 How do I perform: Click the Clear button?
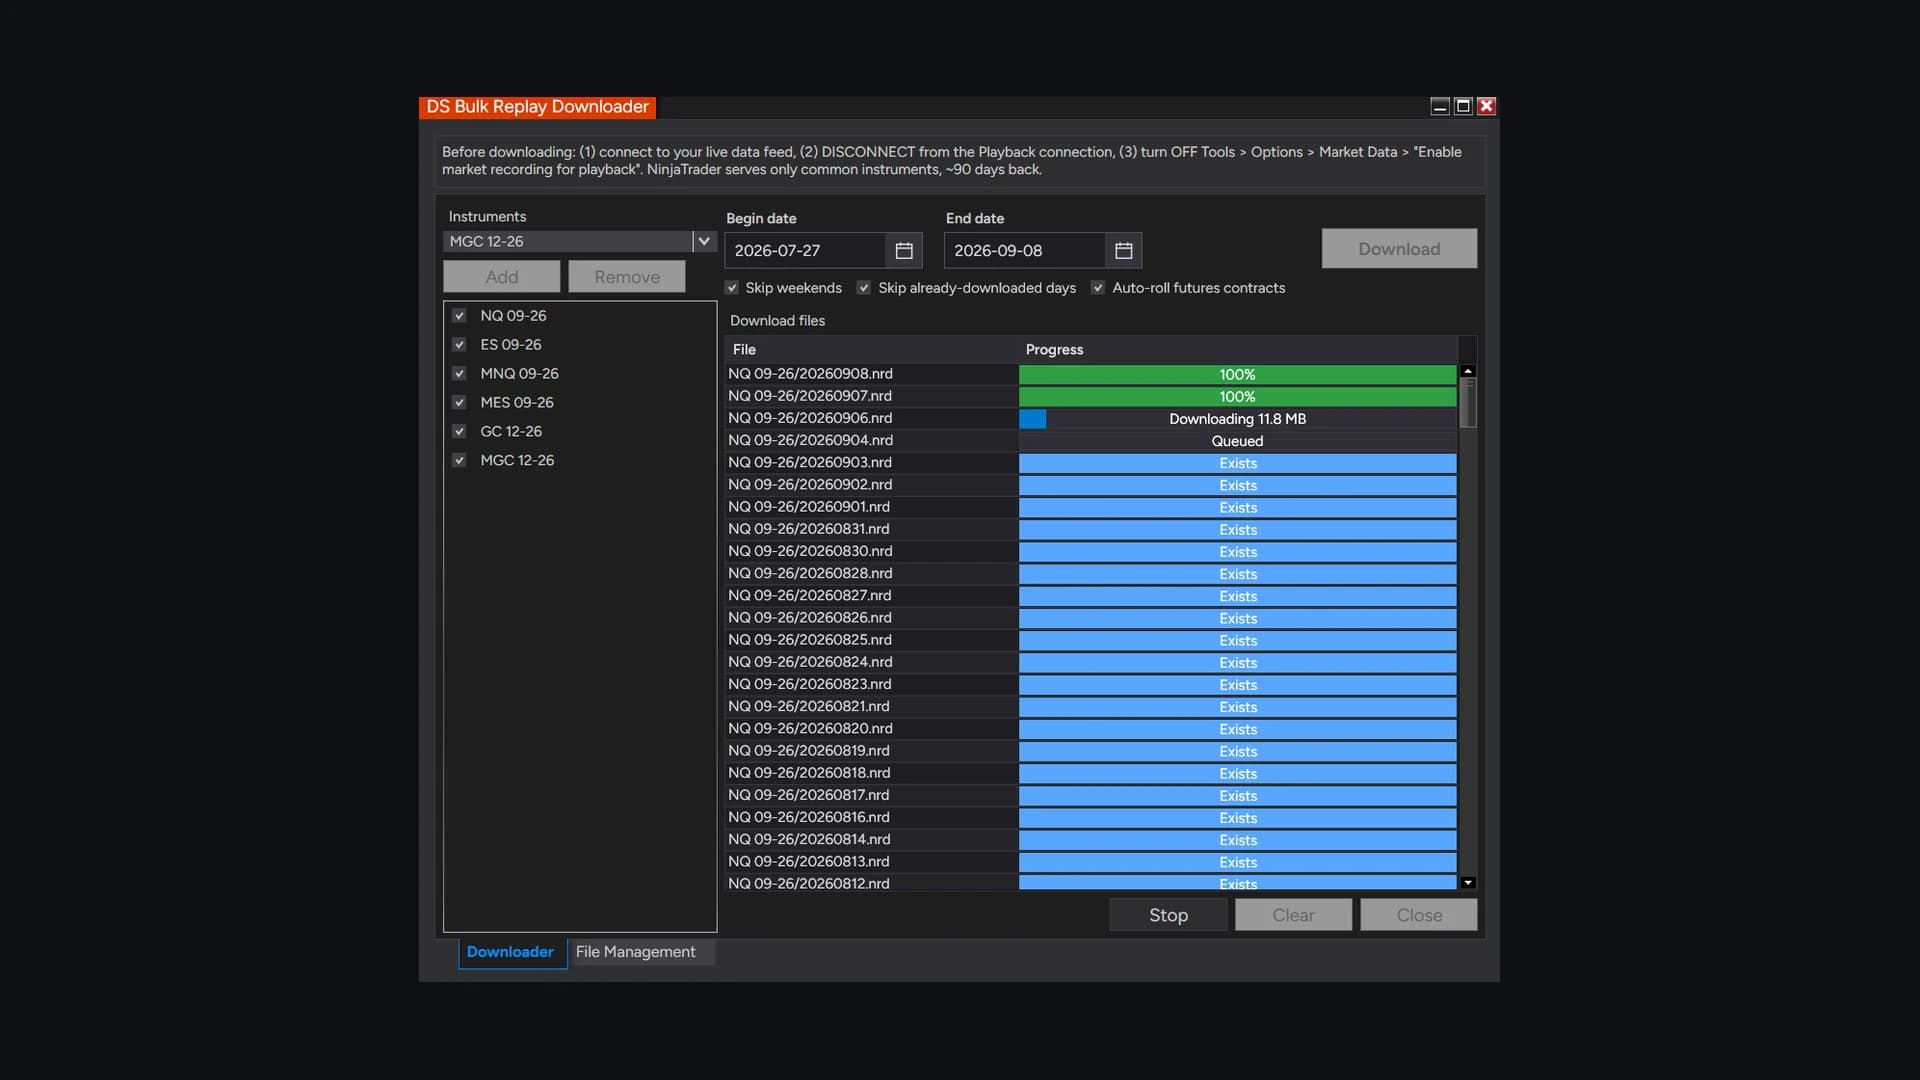1293,915
